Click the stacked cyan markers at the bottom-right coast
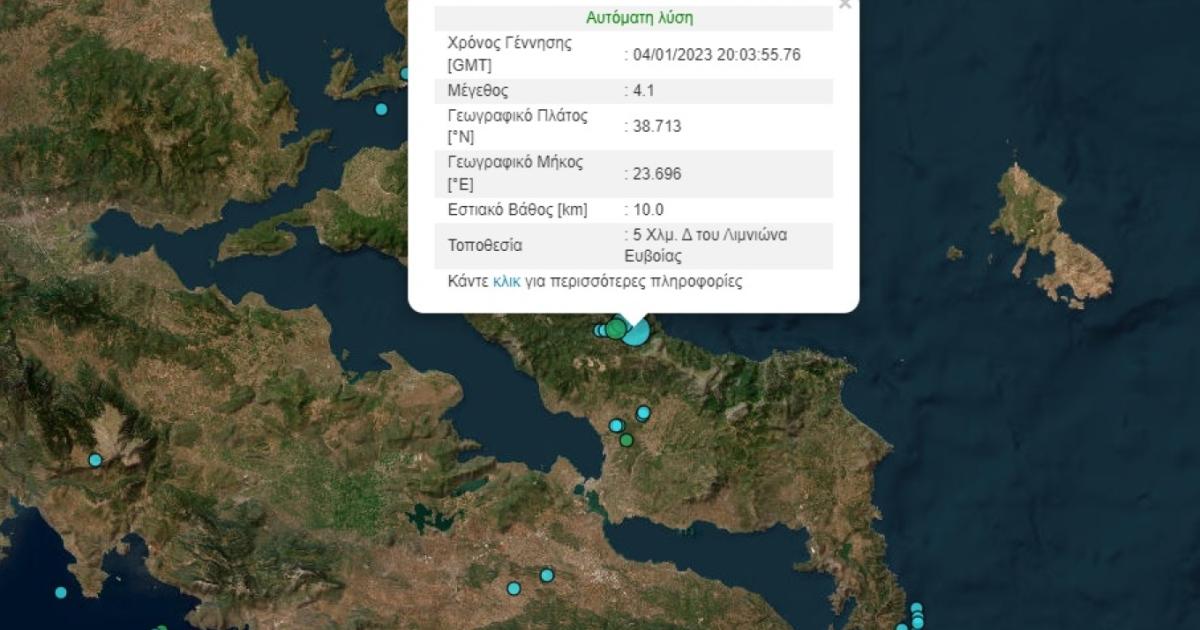1200x630 pixels. [x=916, y=615]
